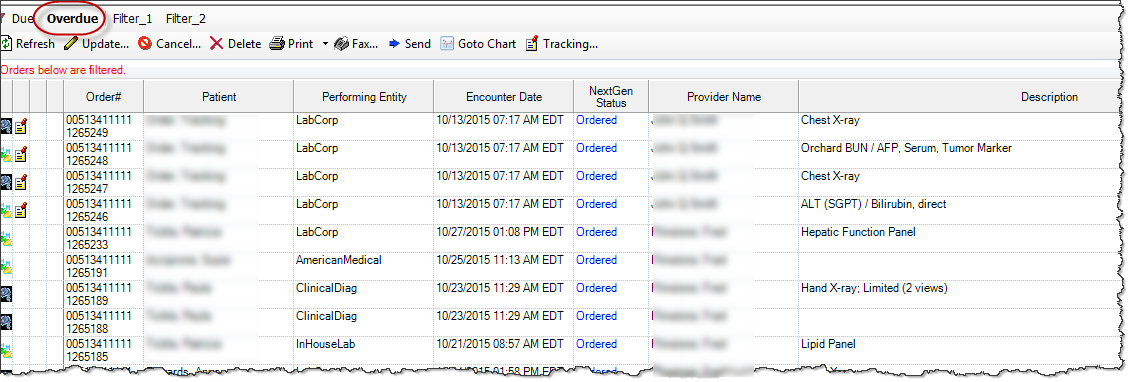Click the Send arrow icon
This screenshot has height=382, width=1131.
click(x=394, y=44)
